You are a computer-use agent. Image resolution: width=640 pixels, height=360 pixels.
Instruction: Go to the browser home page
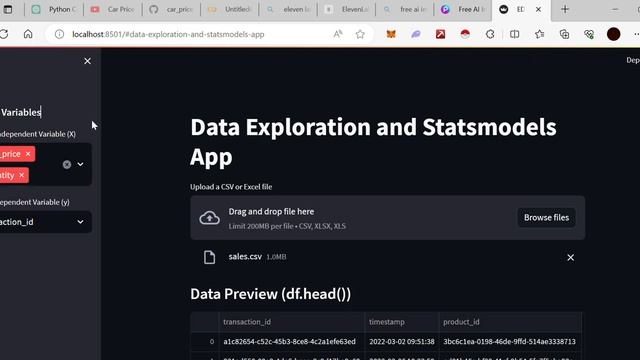click(28, 34)
